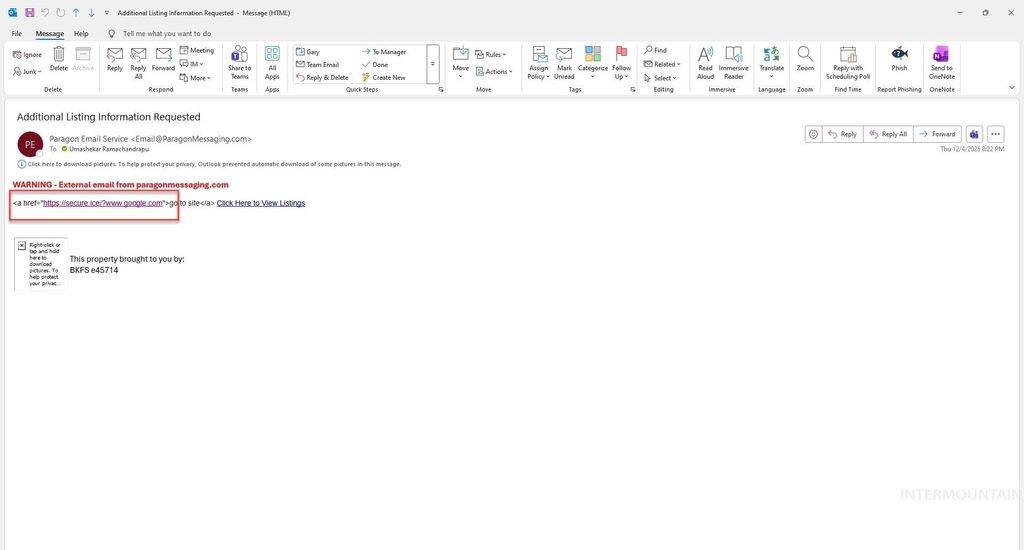
Task: Expand the Categorize color menu
Action: [x=593, y=62]
